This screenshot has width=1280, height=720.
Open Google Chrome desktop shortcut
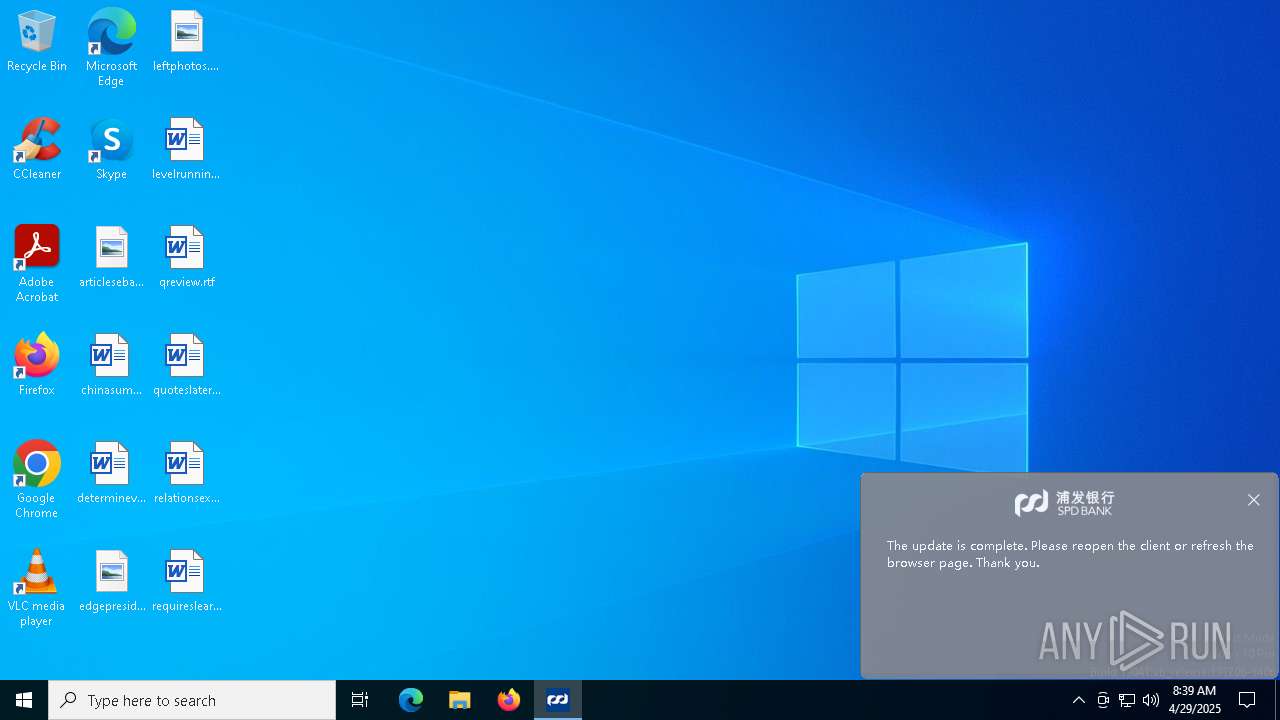(37, 480)
